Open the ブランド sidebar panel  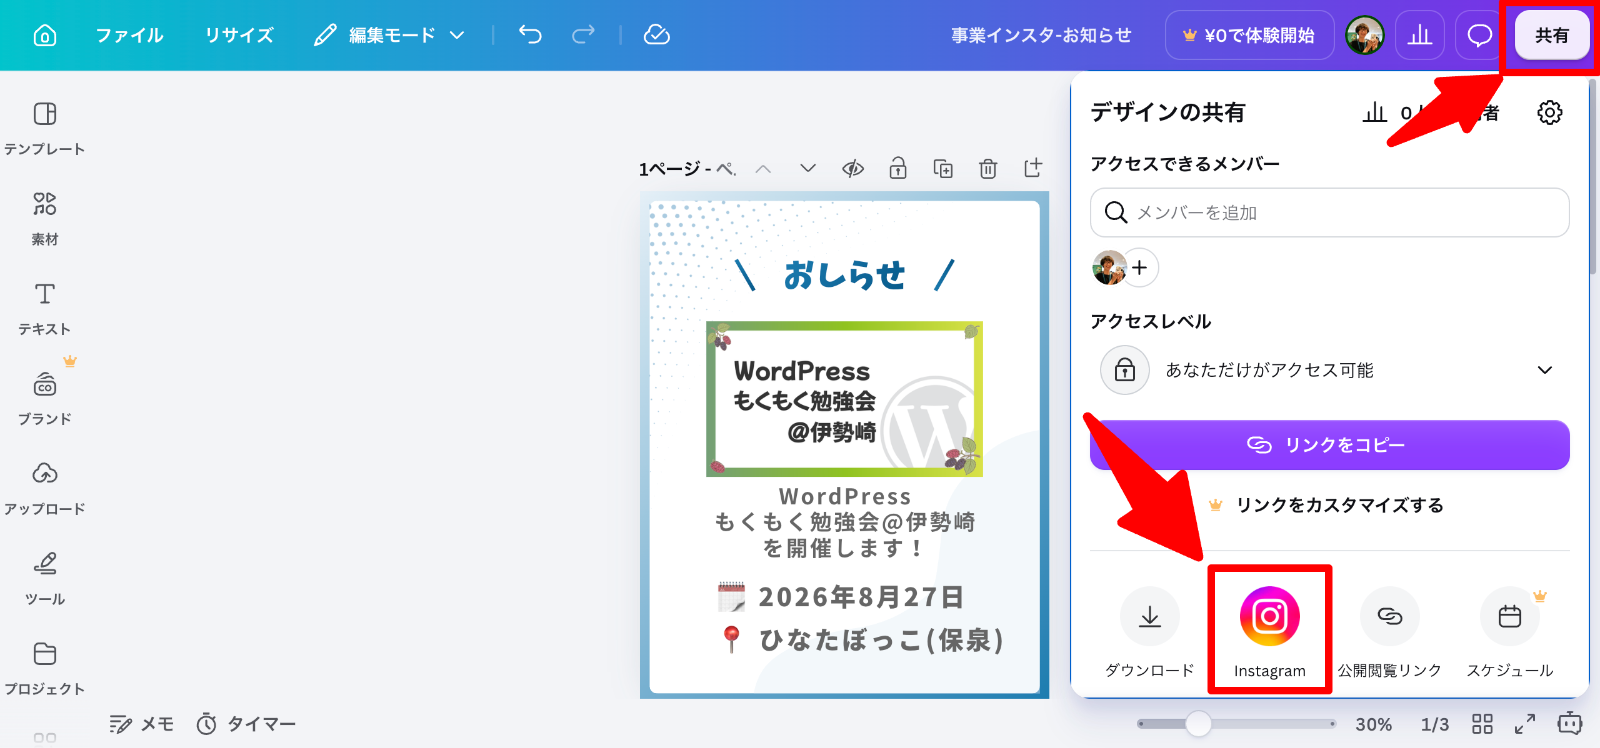pyautogui.click(x=45, y=399)
